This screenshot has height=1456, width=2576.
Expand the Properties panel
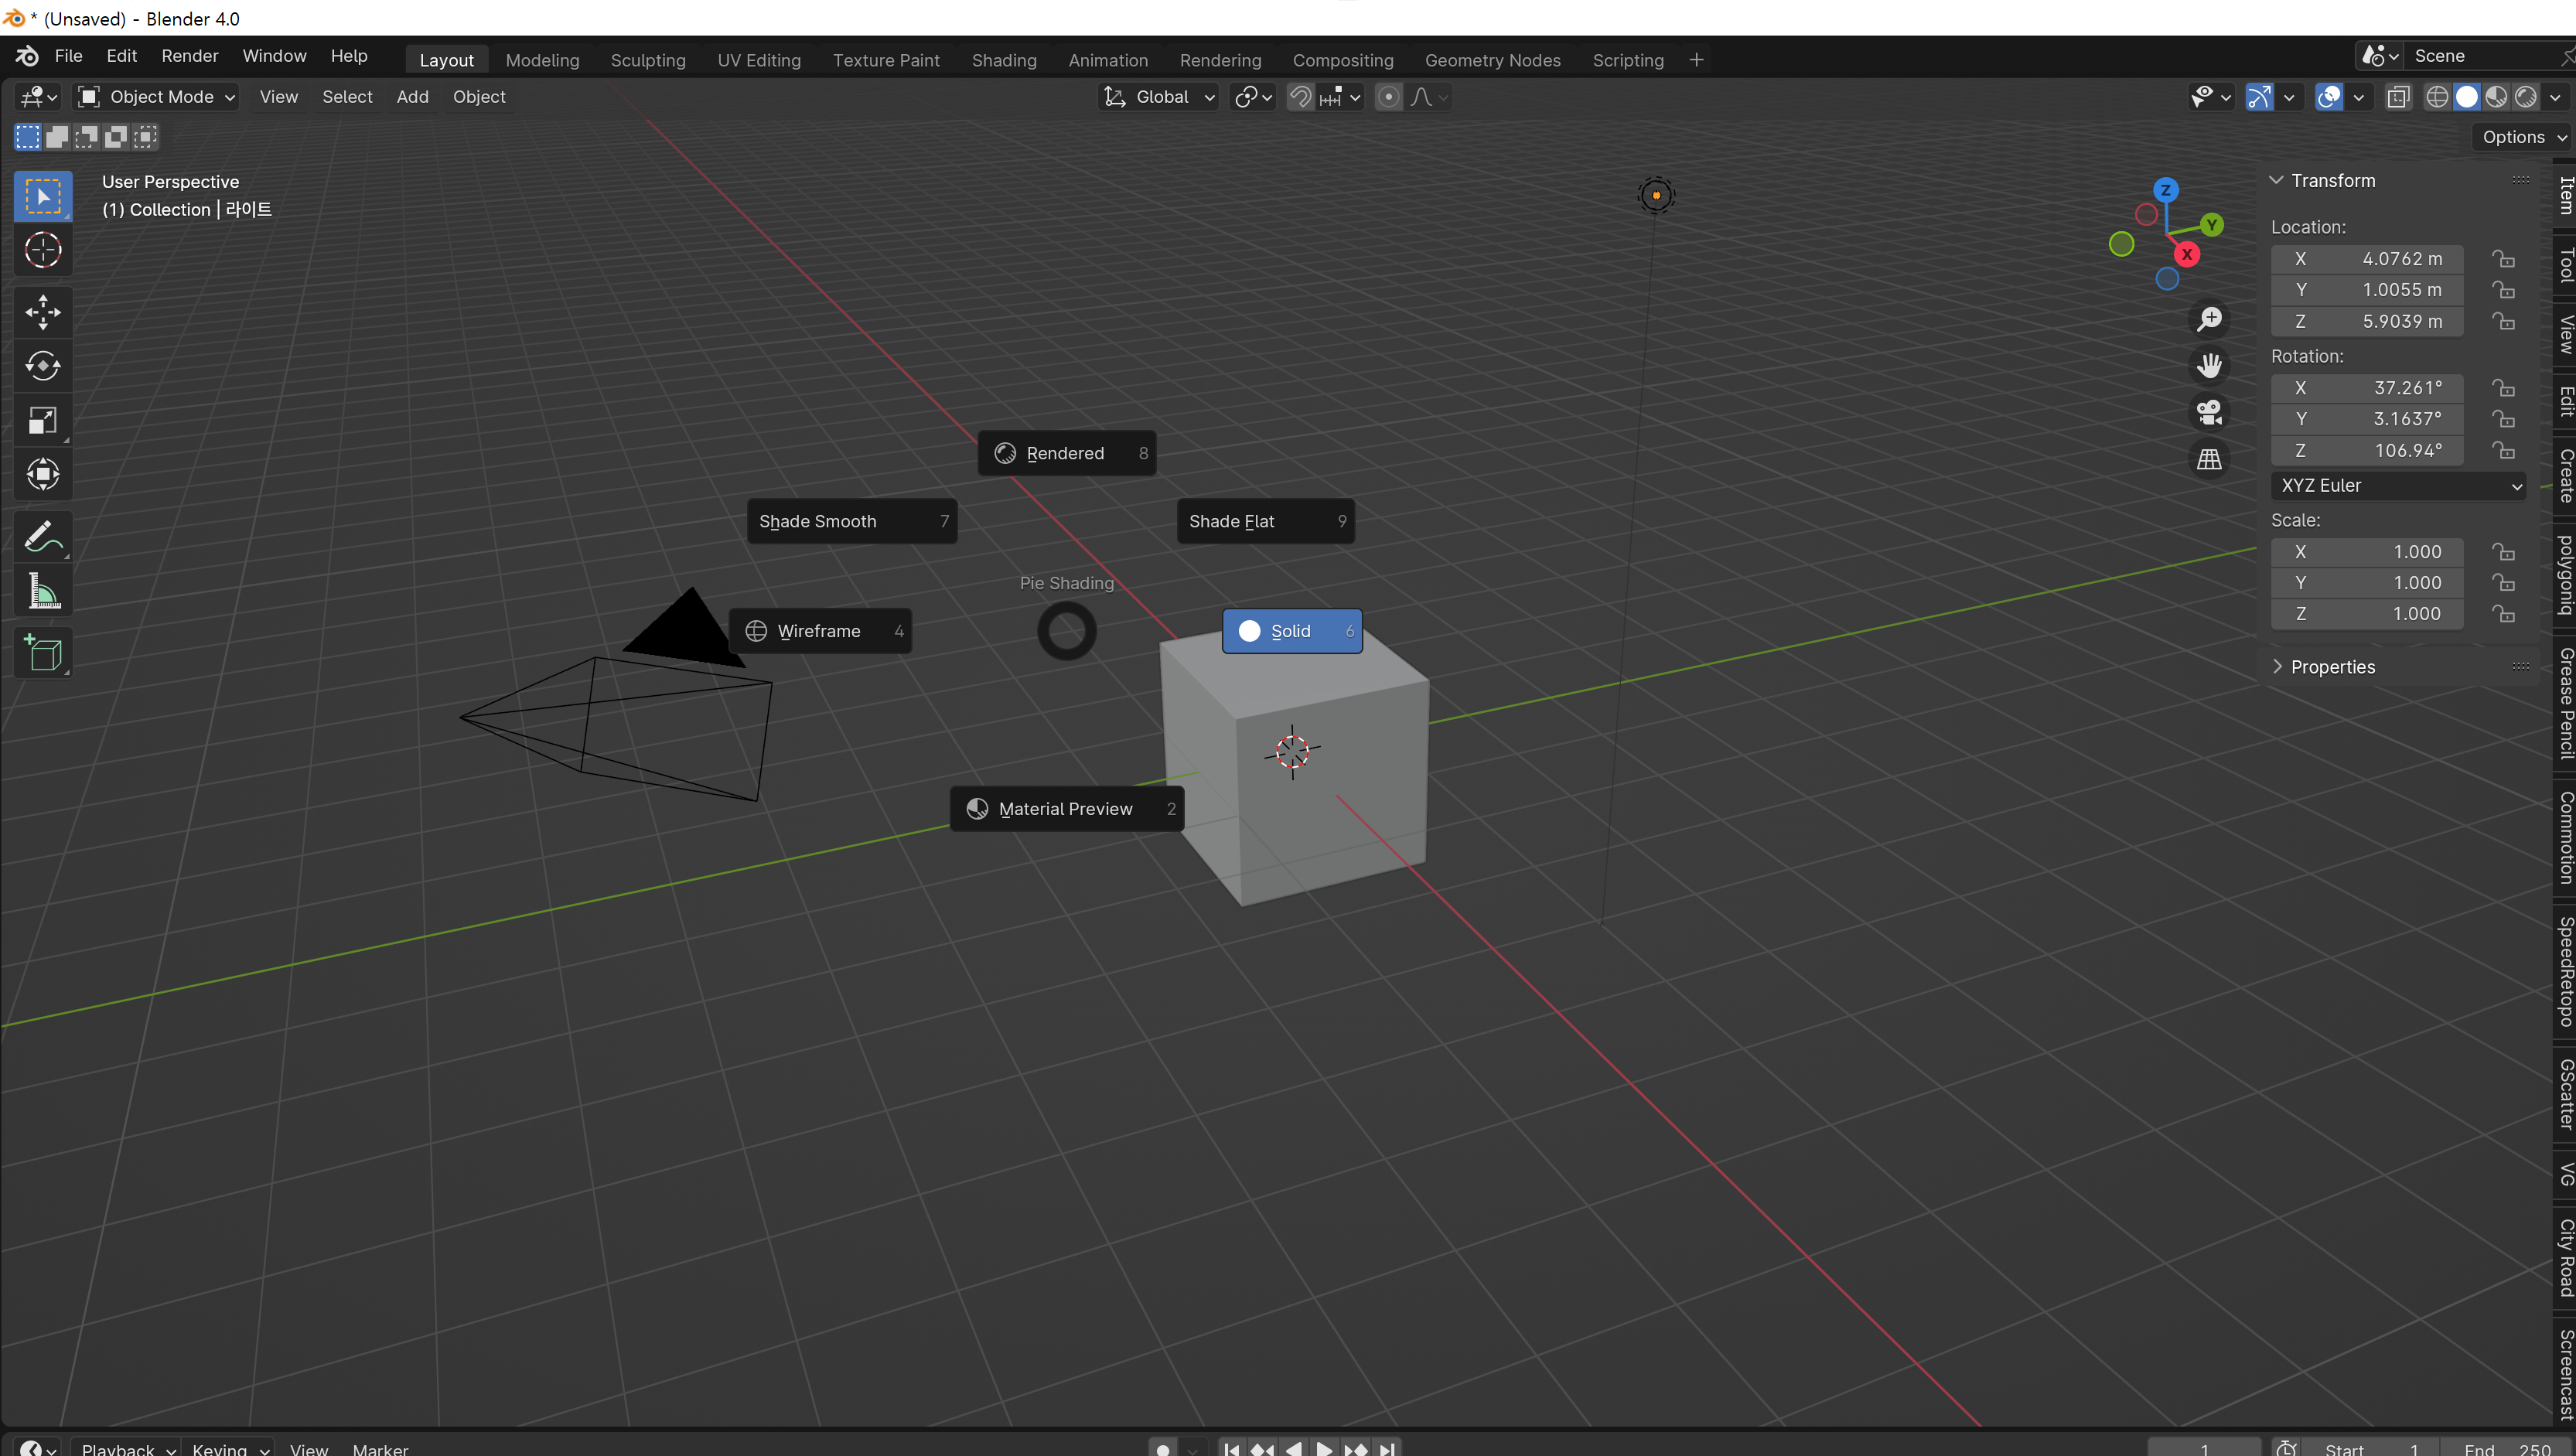point(2277,667)
